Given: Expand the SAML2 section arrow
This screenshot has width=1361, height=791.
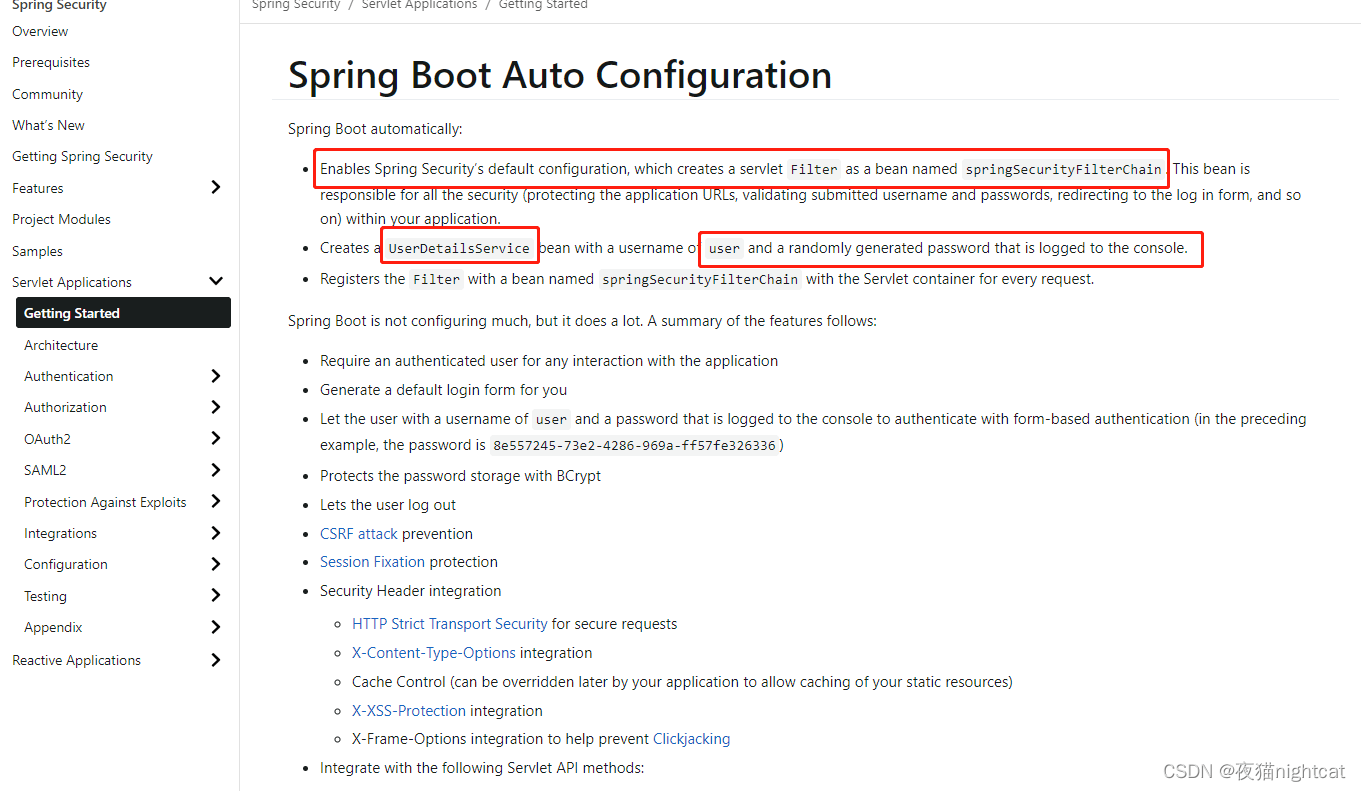Looking at the screenshot, I should click(x=216, y=470).
